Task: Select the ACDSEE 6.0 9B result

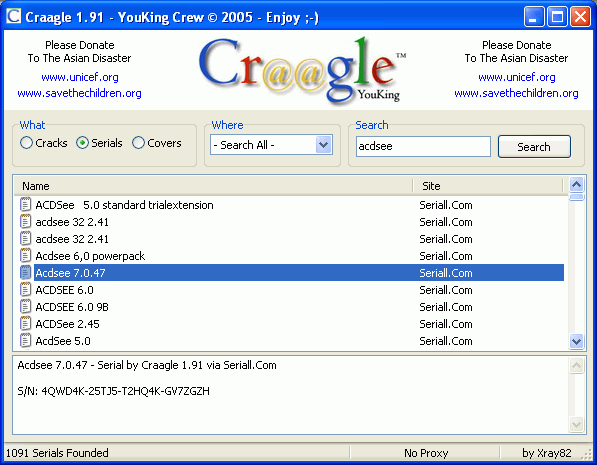Action: tap(291, 307)
